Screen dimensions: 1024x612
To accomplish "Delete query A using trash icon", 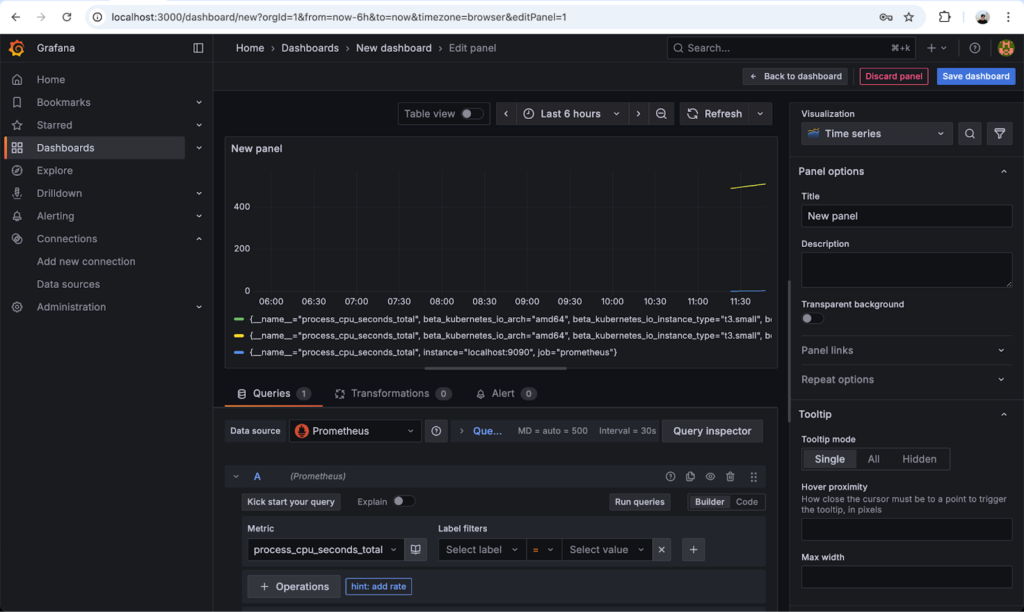I will pyautogui.click(x=730, y=477).
